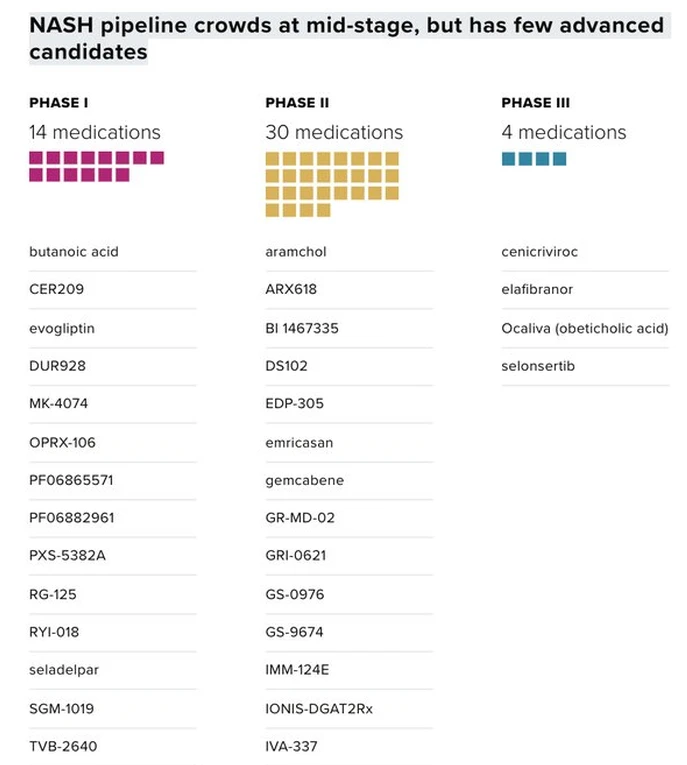Click the cenicriviroc entry
The width and height of the screenshot is (687, 765).
539,252
